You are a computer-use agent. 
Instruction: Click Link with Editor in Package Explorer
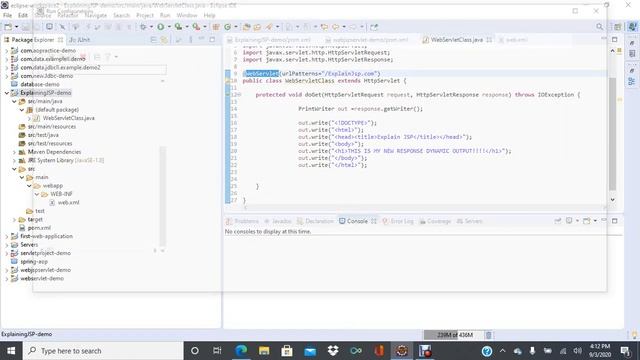164,40
